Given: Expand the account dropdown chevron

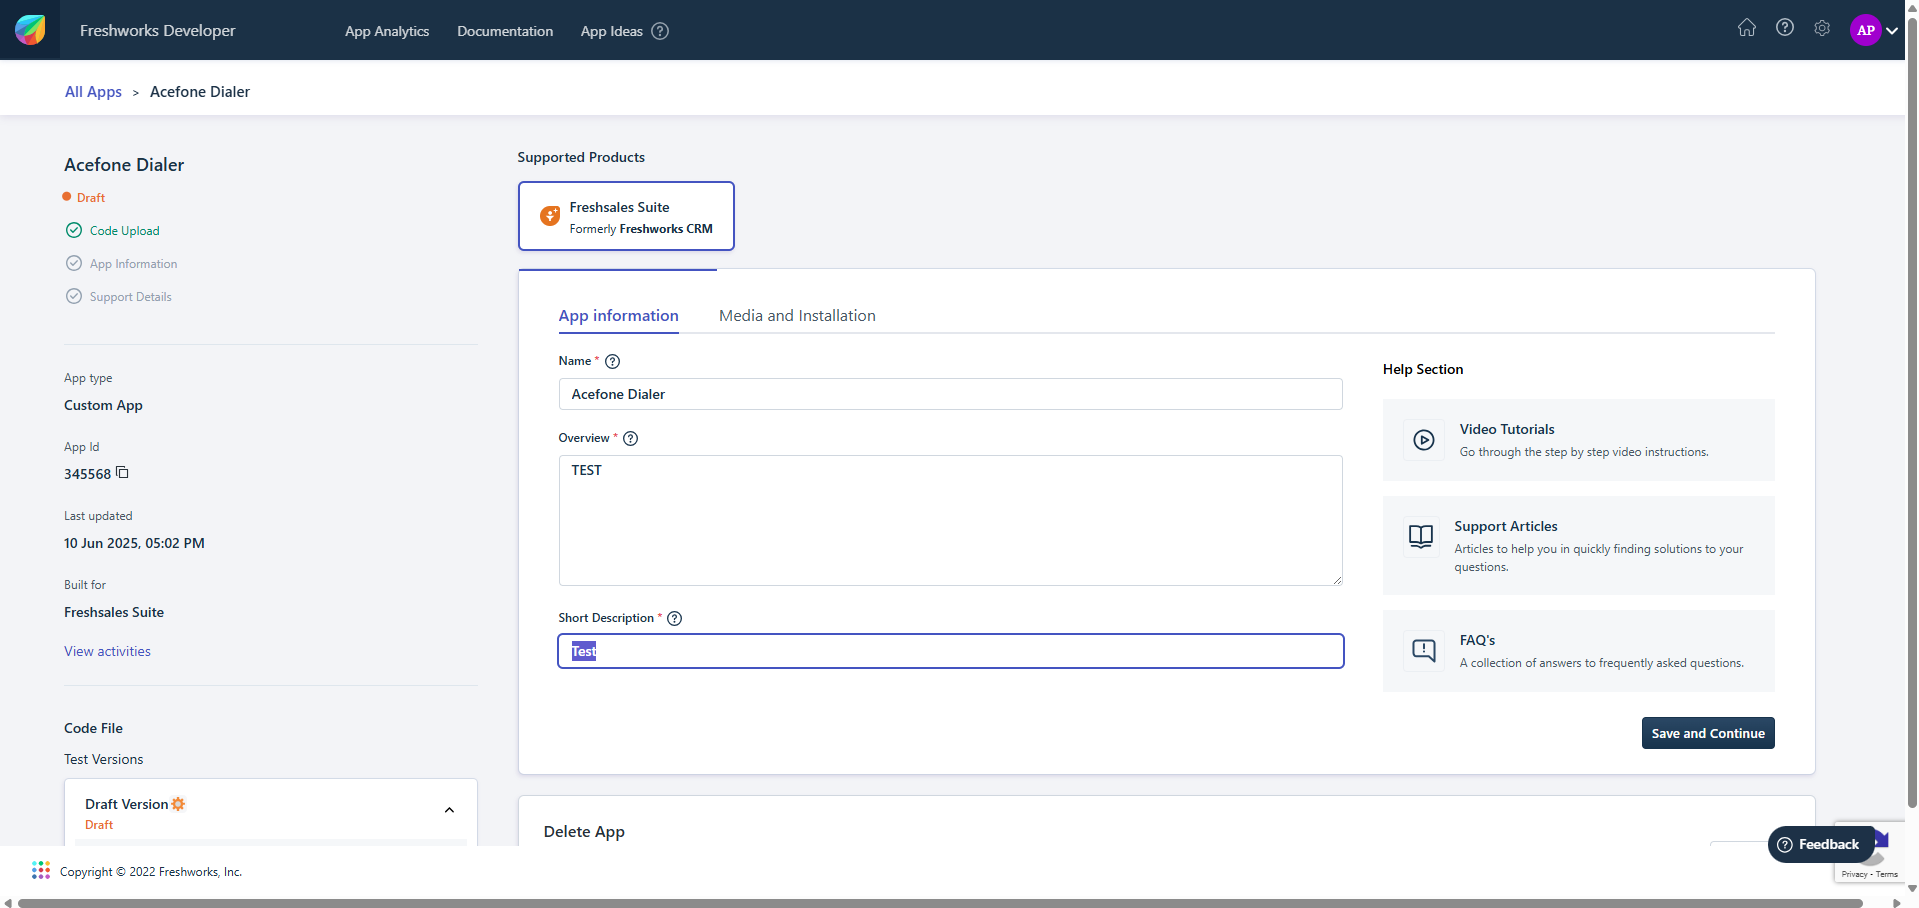Looking at the screenshot, I should point(1892,30).
